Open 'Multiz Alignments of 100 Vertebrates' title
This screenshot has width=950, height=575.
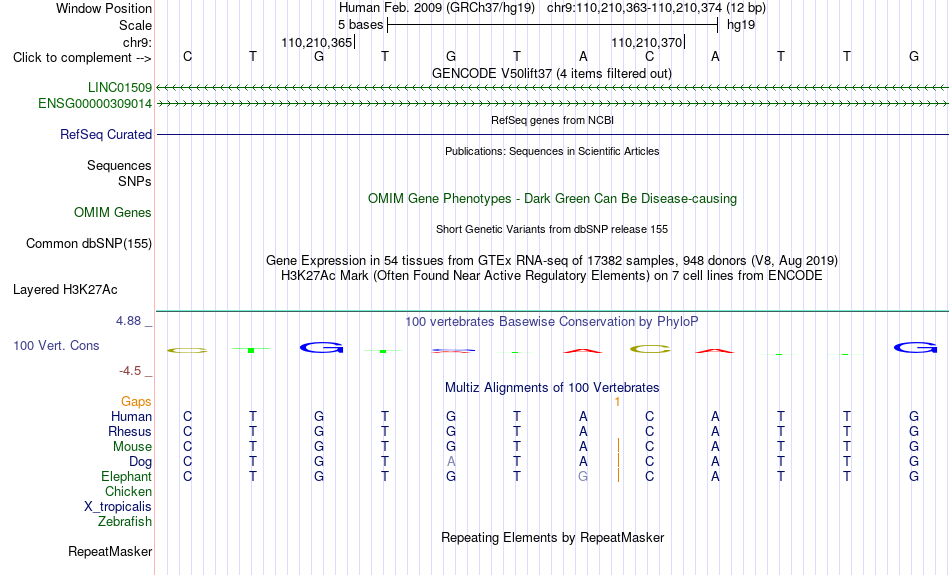click(x=552, y=387)
